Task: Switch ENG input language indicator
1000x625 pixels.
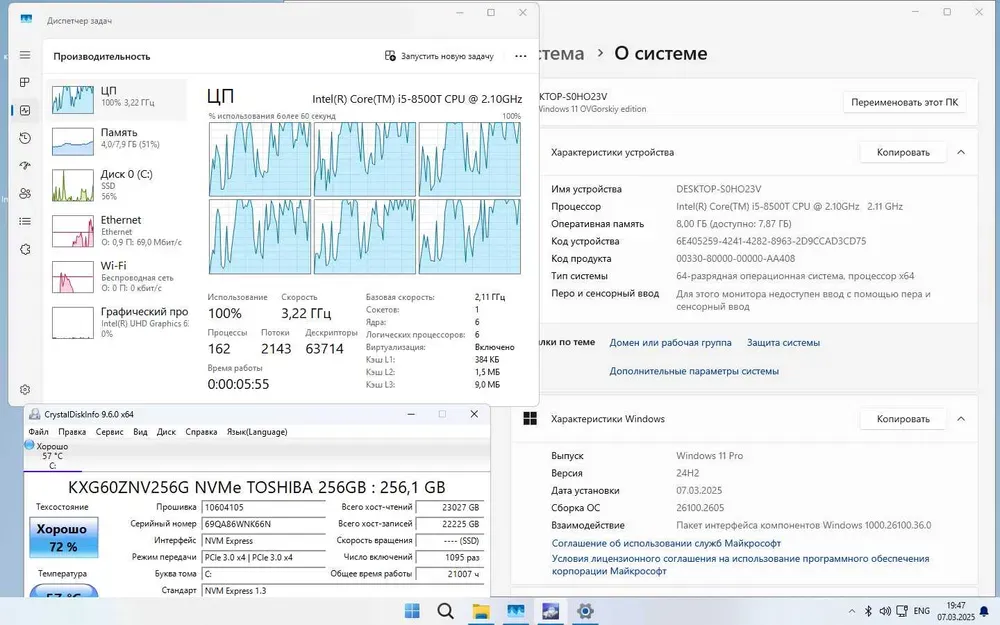Action: 922,611
